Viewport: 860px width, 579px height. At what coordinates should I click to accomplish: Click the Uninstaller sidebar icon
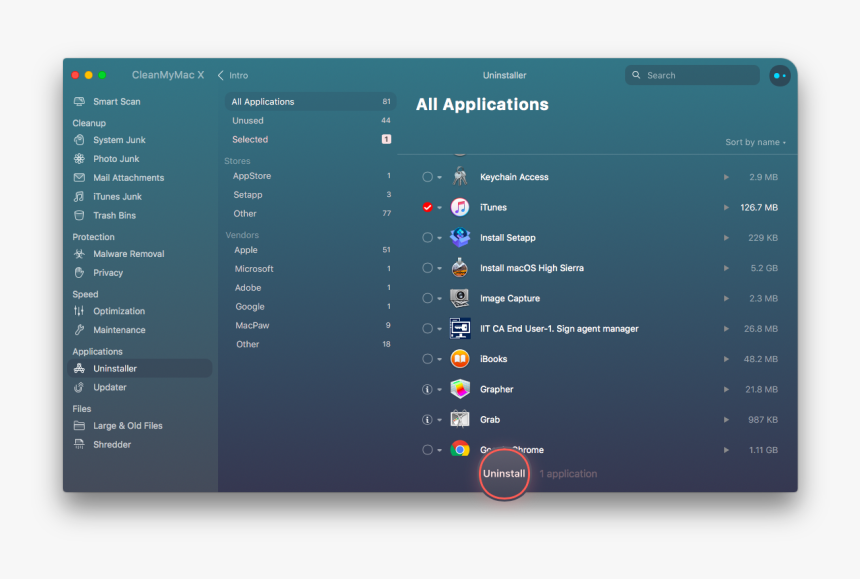80,368
